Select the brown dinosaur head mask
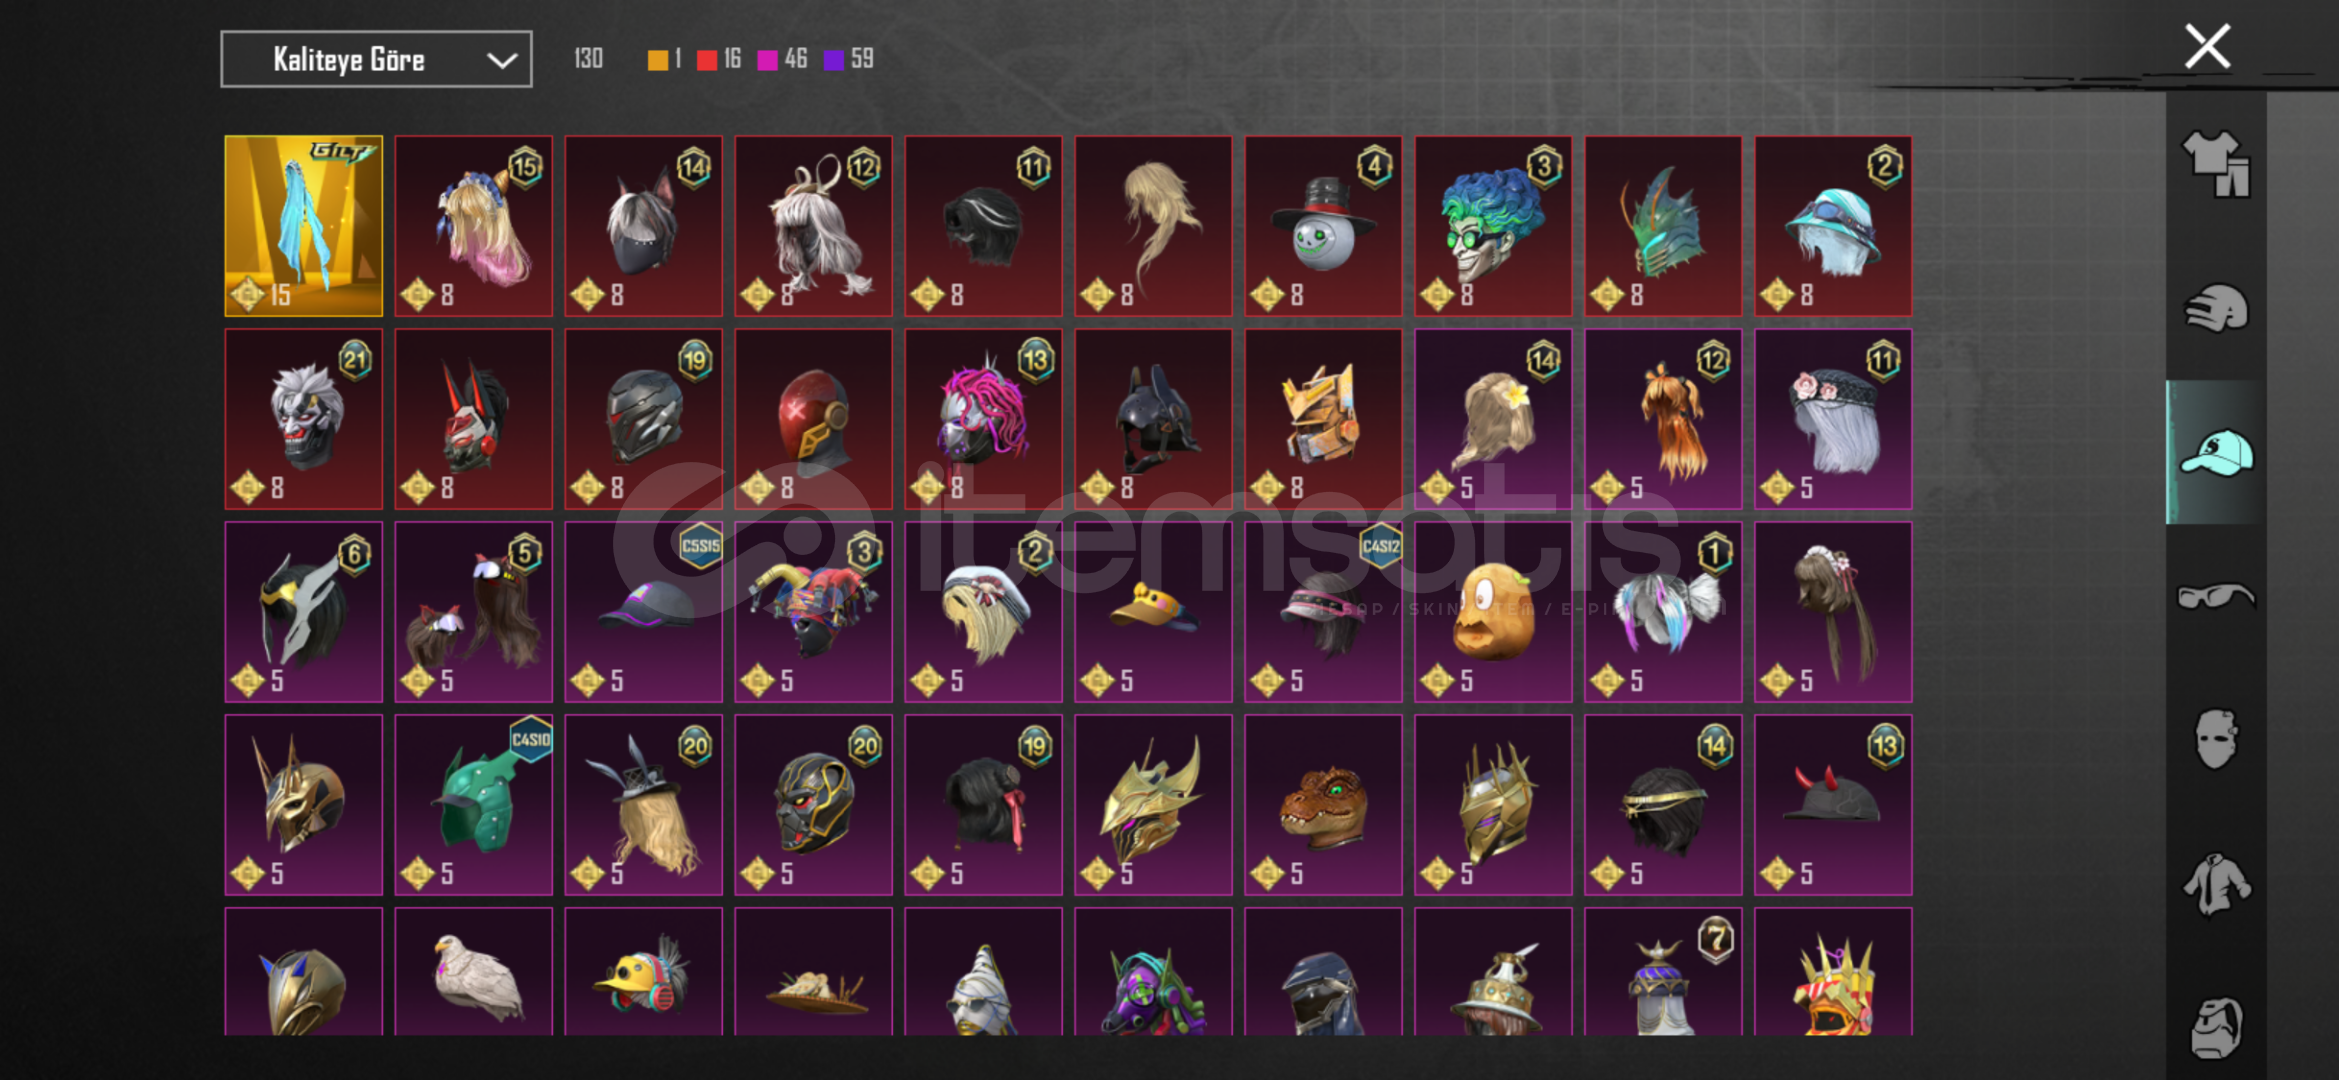This screenshot has width=2339, height=1080. (x=1323, y=804)
